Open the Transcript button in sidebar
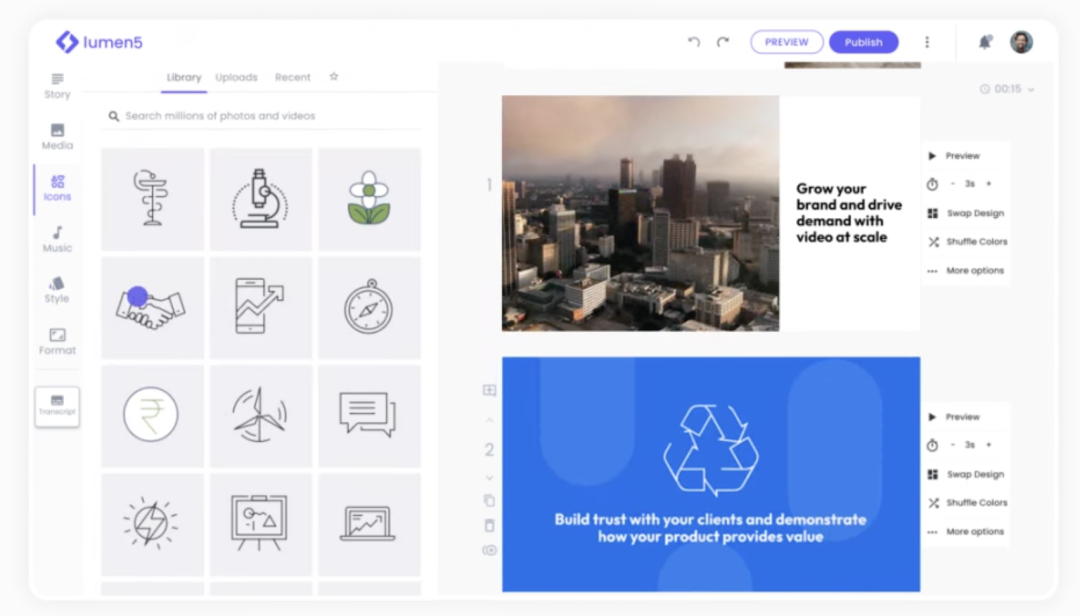Screen dimensions: 1080x616 [x=57, y=406]
